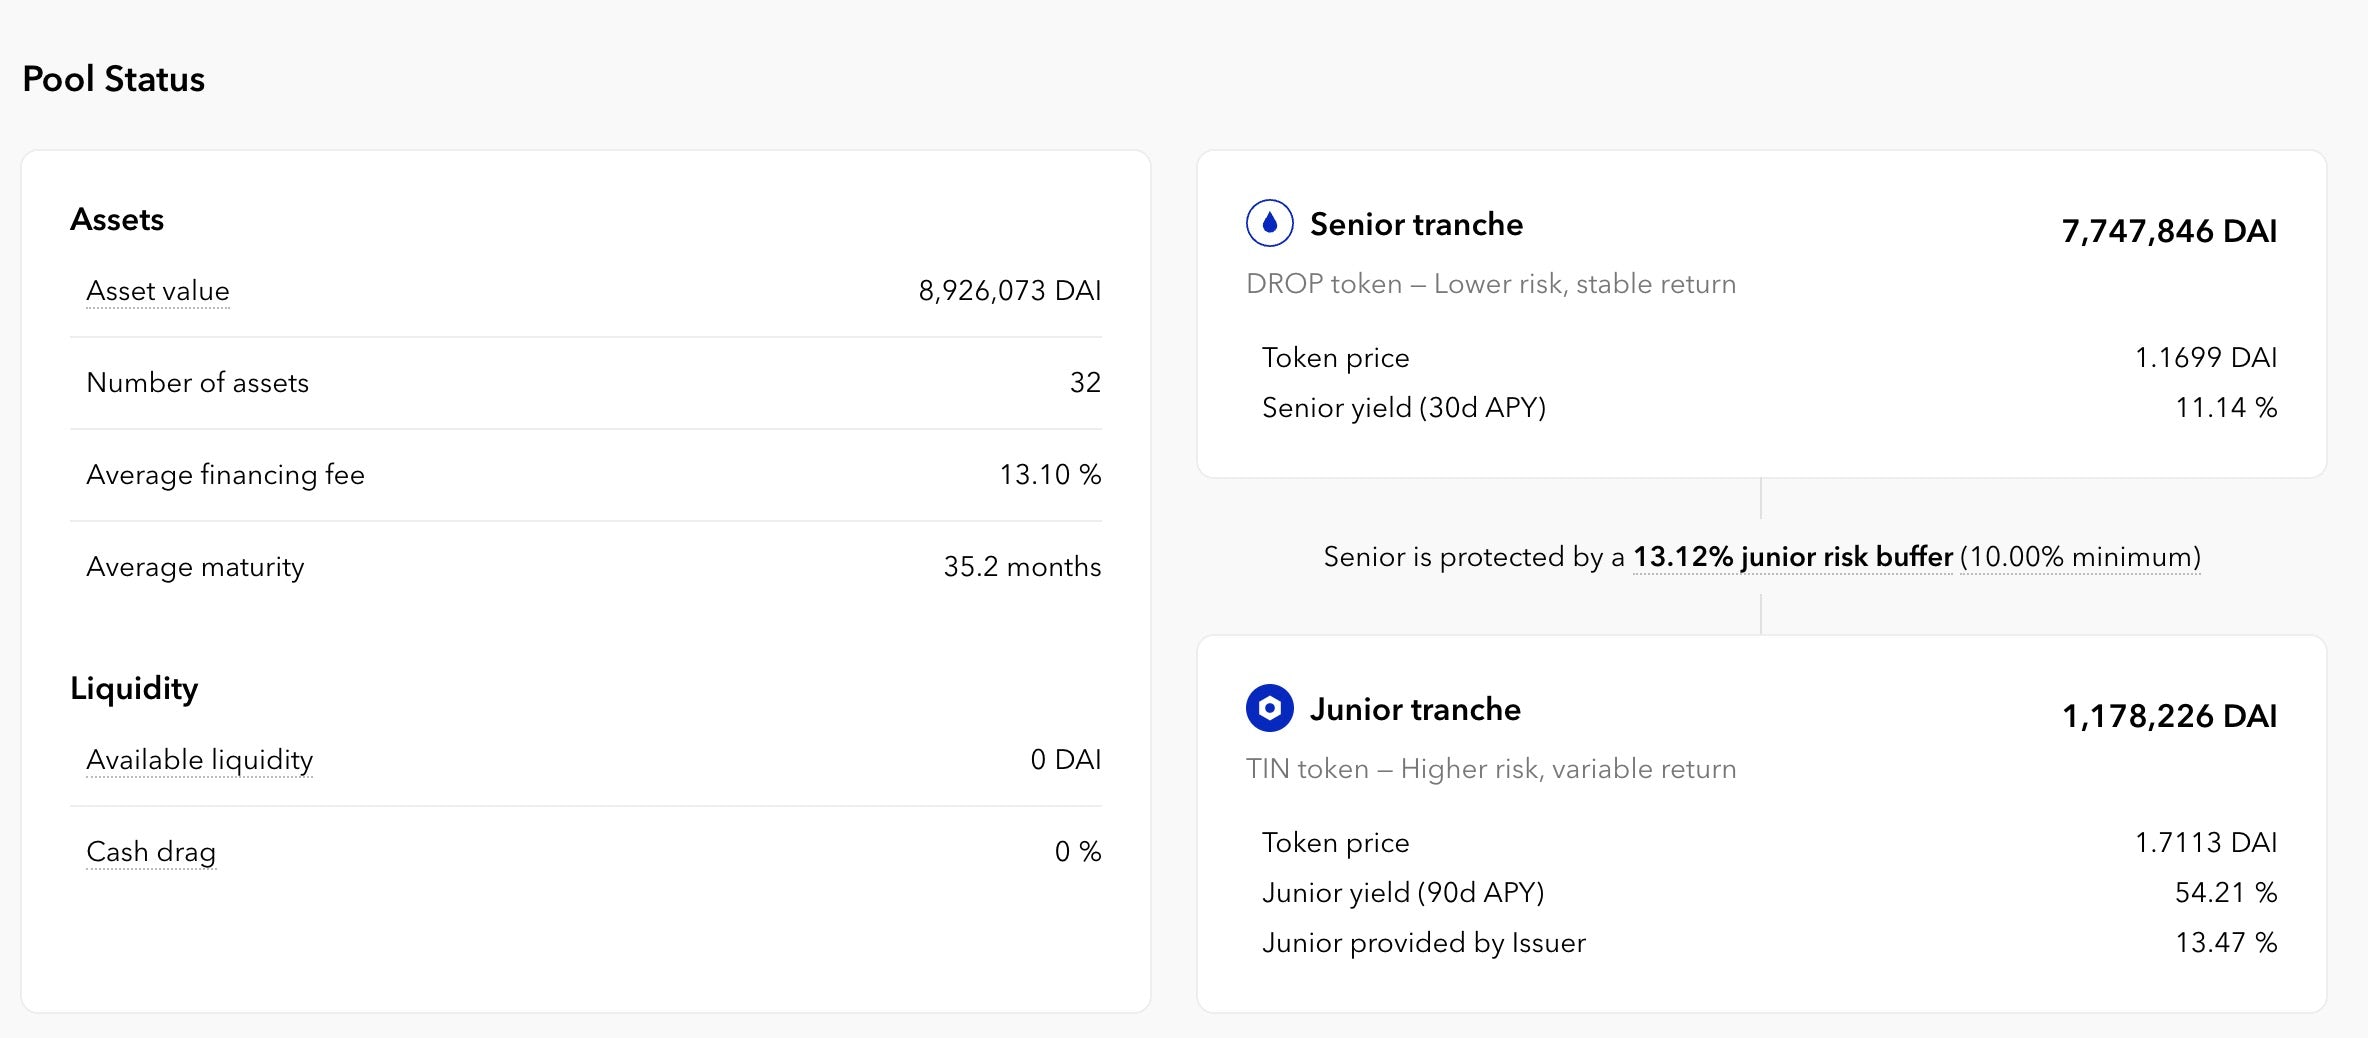The width and height of the screenshot is (2368, 1038).
Task: Click the 1,178,226 DAI junior value
Action: (x=2169, y=716)
